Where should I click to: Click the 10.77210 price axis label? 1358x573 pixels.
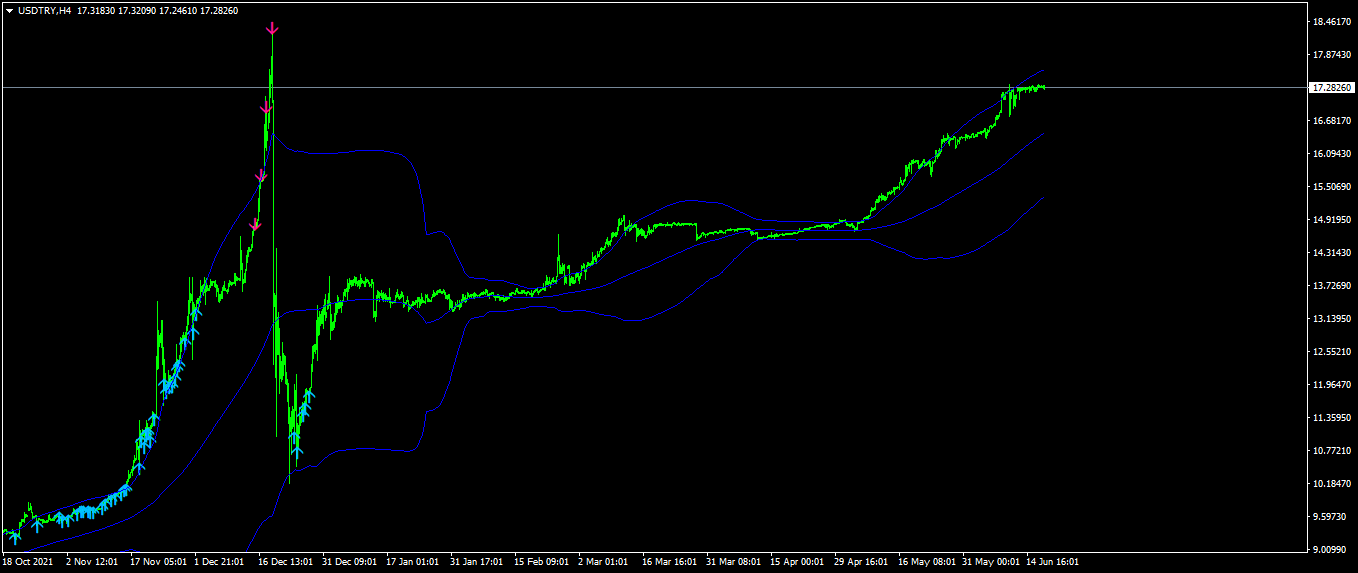pyautogui.click(x=1333, y=451)
